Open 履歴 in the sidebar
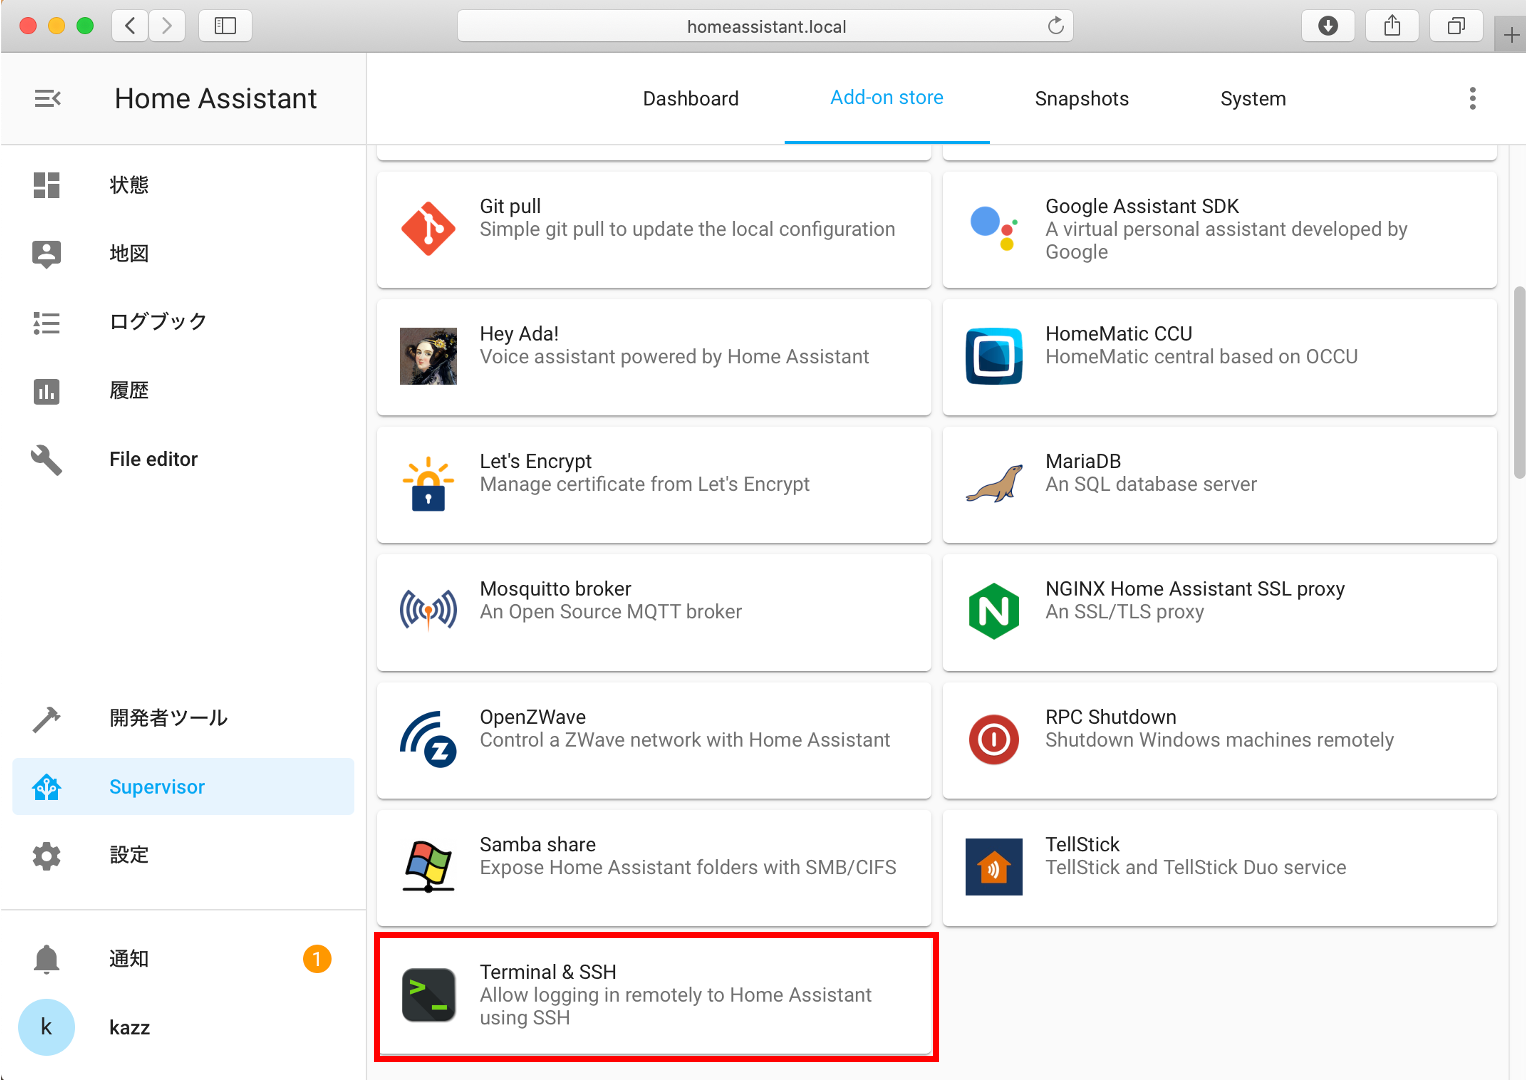 point(183,391)
